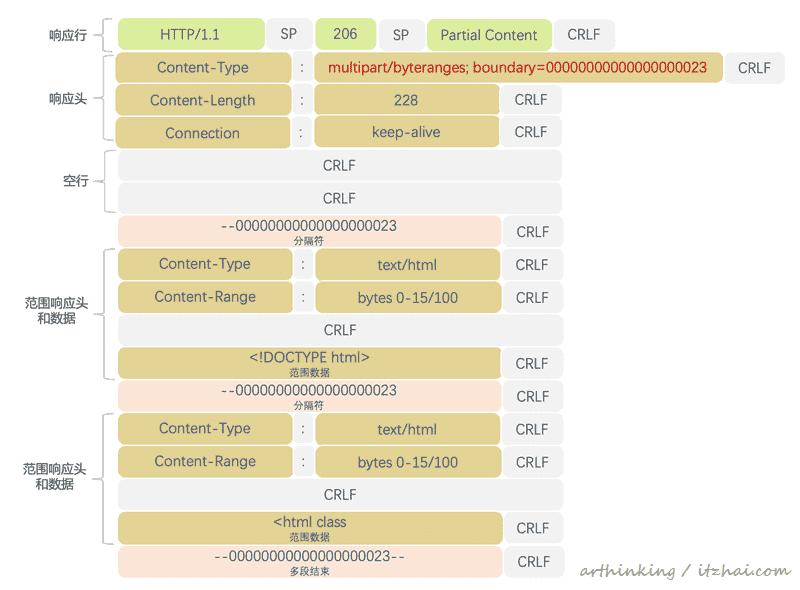Select the SP box before Partial Content
Viewport: 800px width, 590px height.
[401, 35]
